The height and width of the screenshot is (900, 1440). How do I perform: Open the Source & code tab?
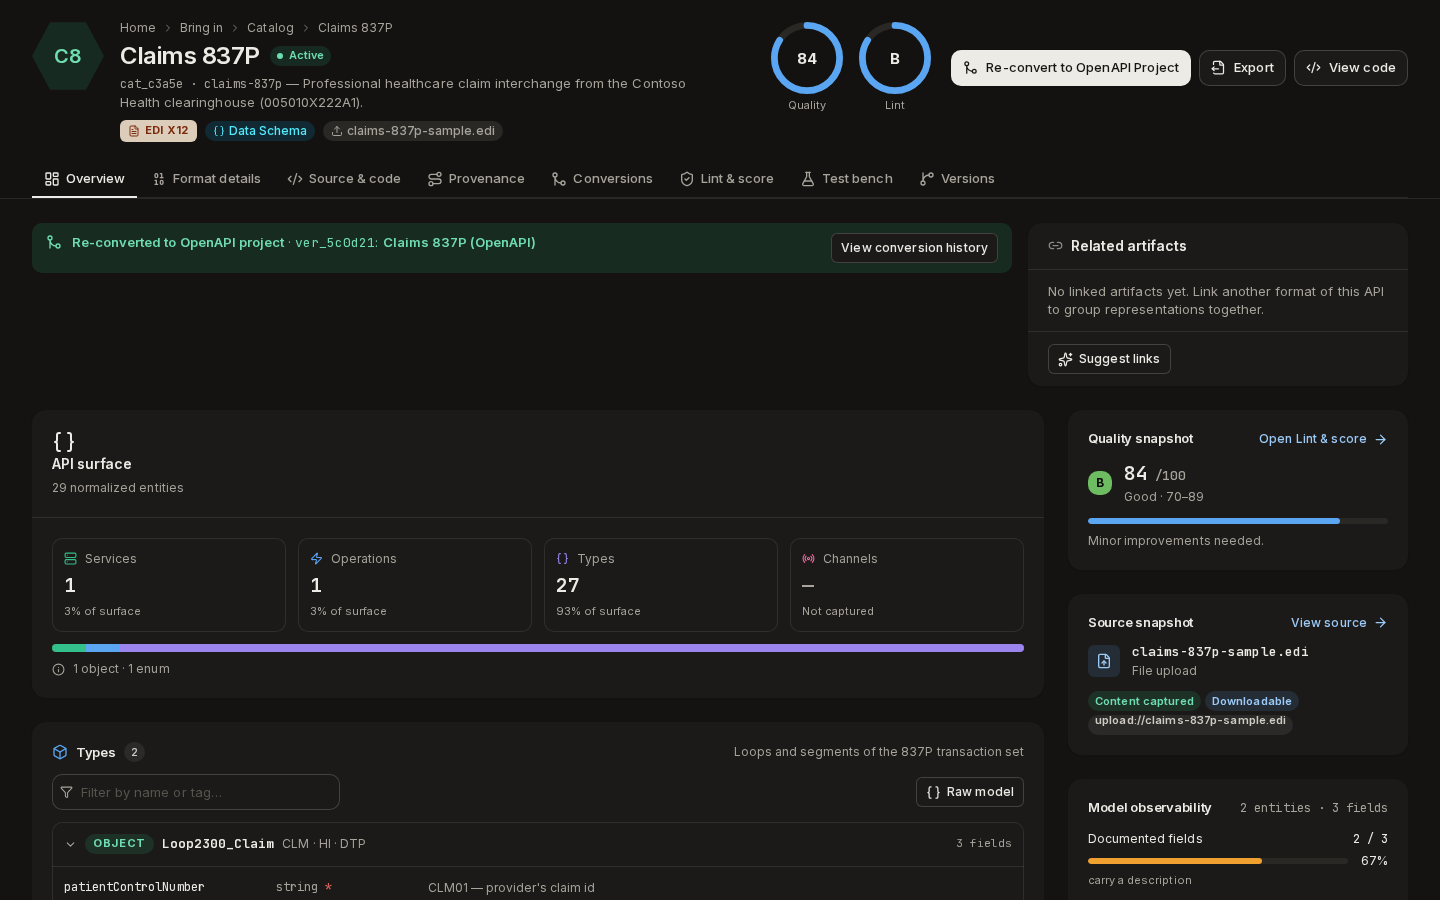(x=344, y=179)
